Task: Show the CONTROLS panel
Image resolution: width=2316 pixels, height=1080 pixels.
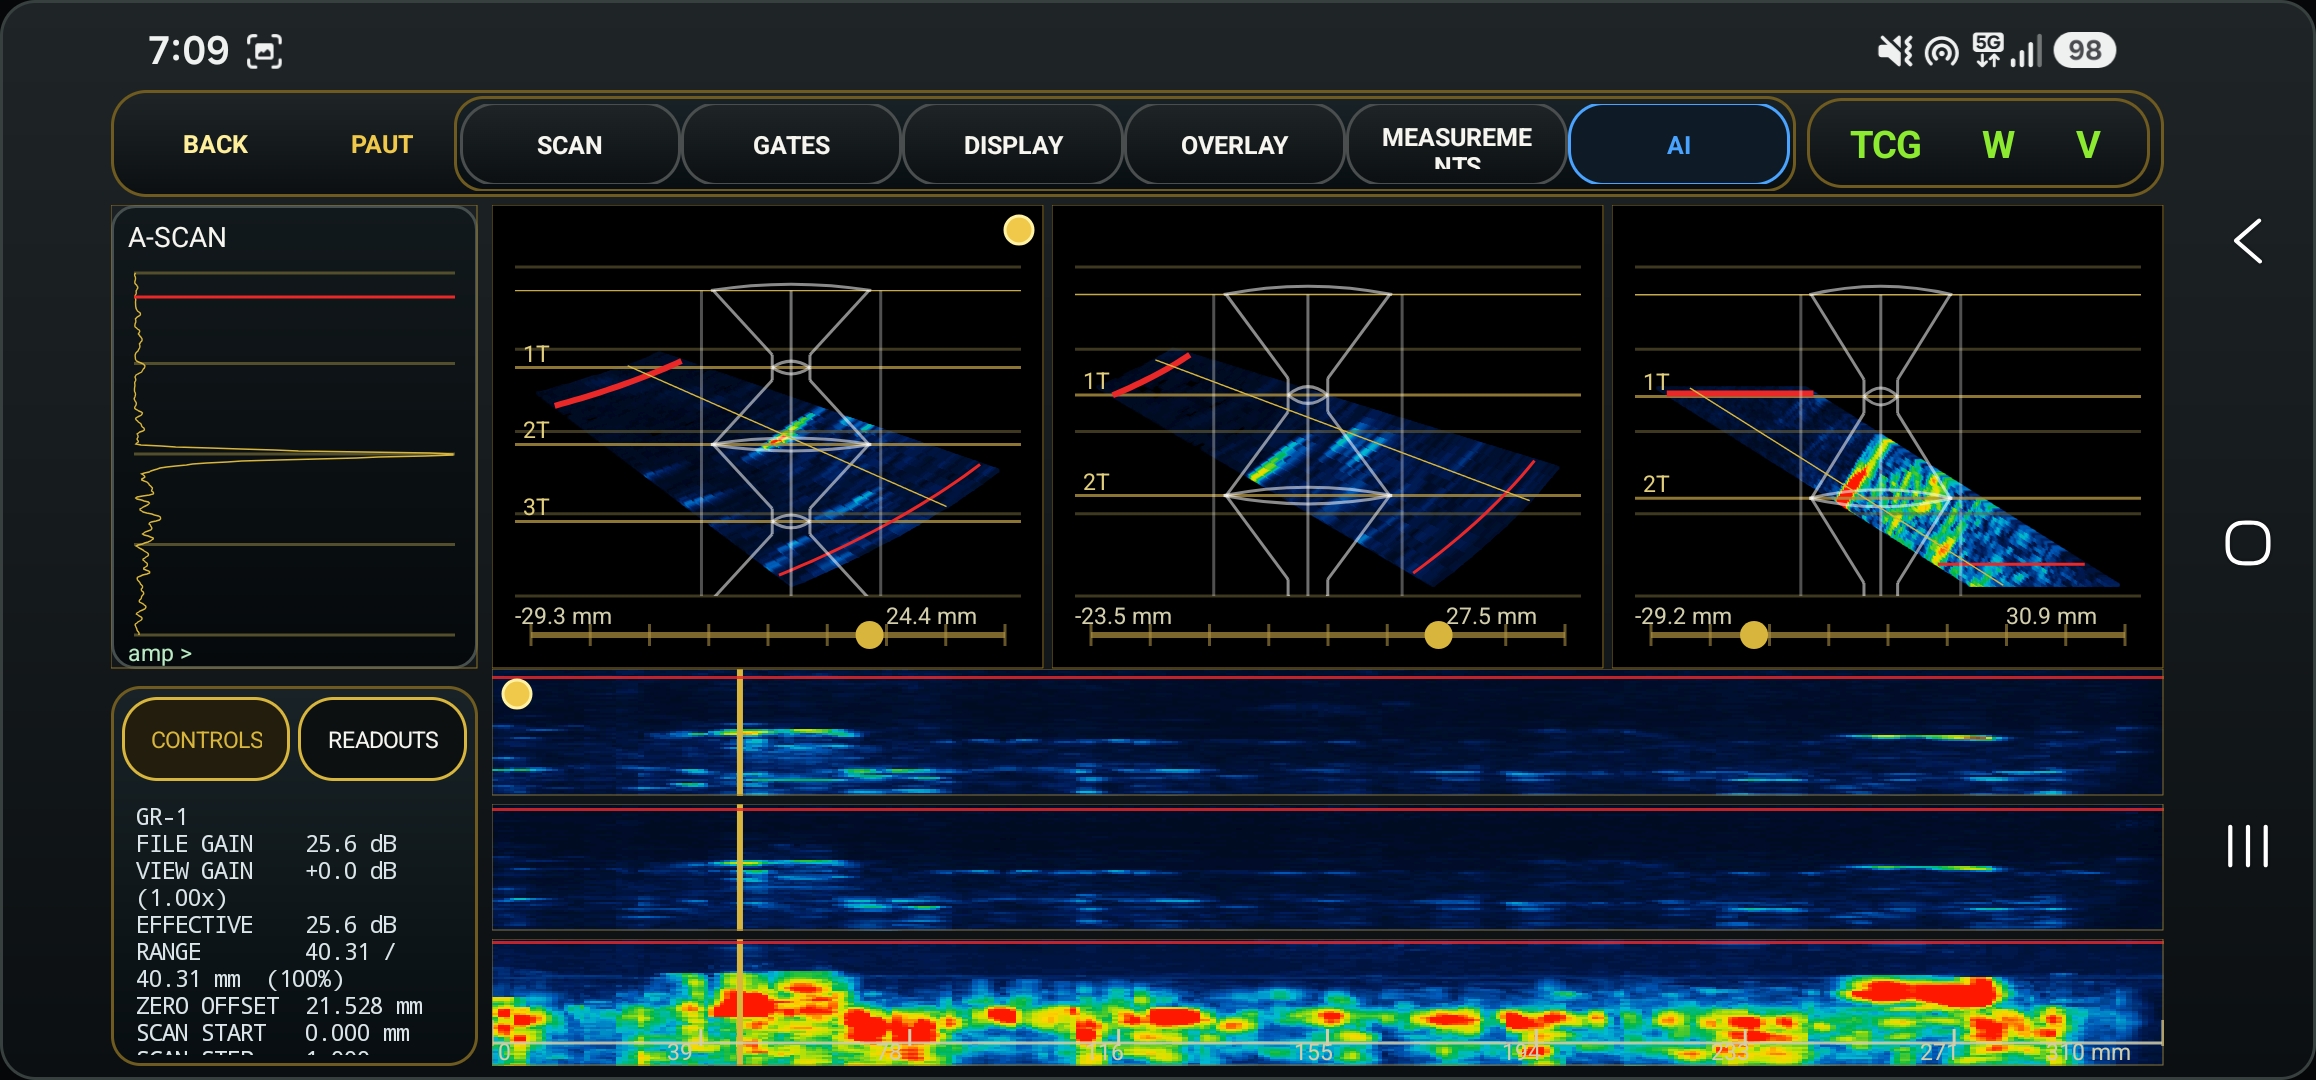Action: 206,740
